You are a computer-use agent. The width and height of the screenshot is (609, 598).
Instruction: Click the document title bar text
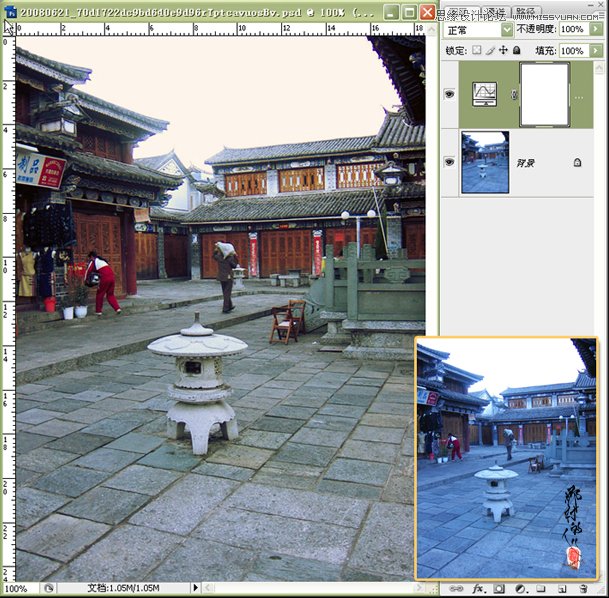coord(198,12)
